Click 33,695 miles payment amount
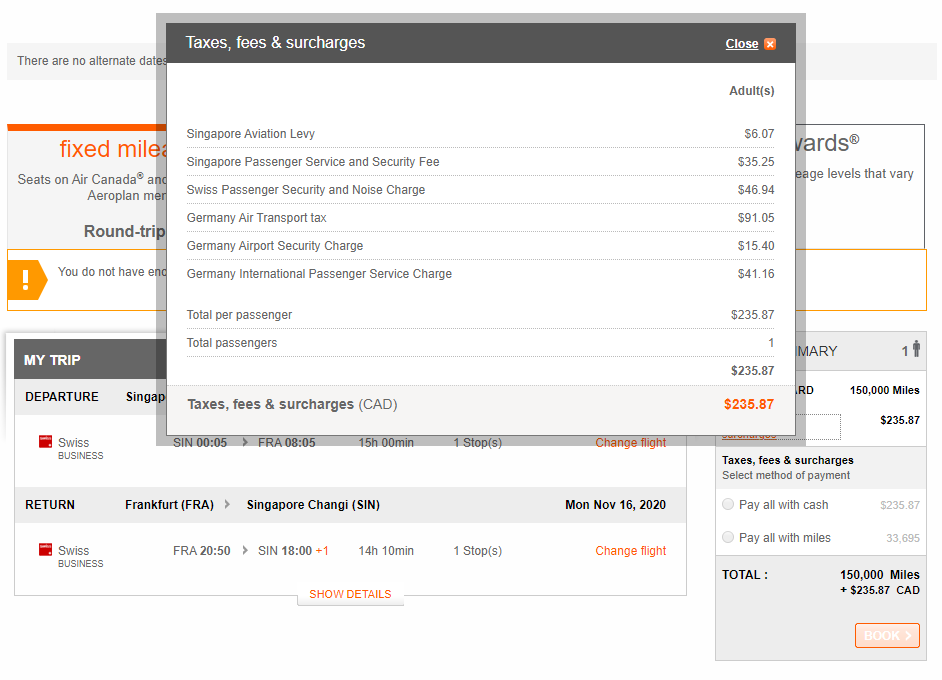The width and height of the screenshot is (942, 680). 903,538
